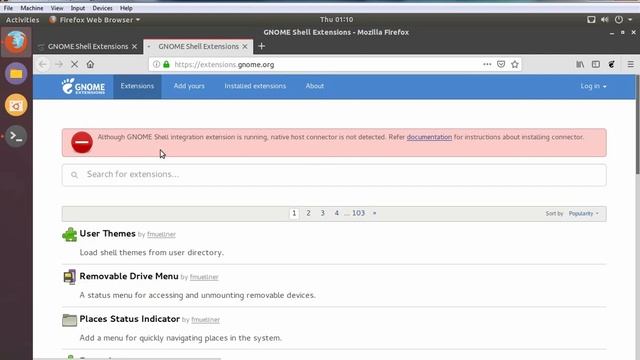Image resolution: width=640 pixels, height=360 pixels.
Task: Expand the system menu arrow
Action: [x=630, y=20]
